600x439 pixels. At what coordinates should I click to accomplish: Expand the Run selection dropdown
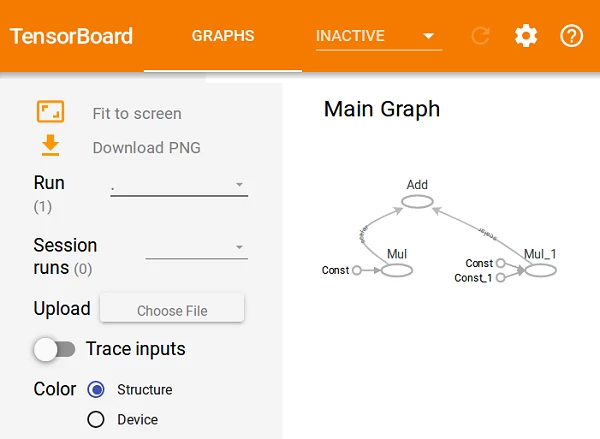coord(179,185)
